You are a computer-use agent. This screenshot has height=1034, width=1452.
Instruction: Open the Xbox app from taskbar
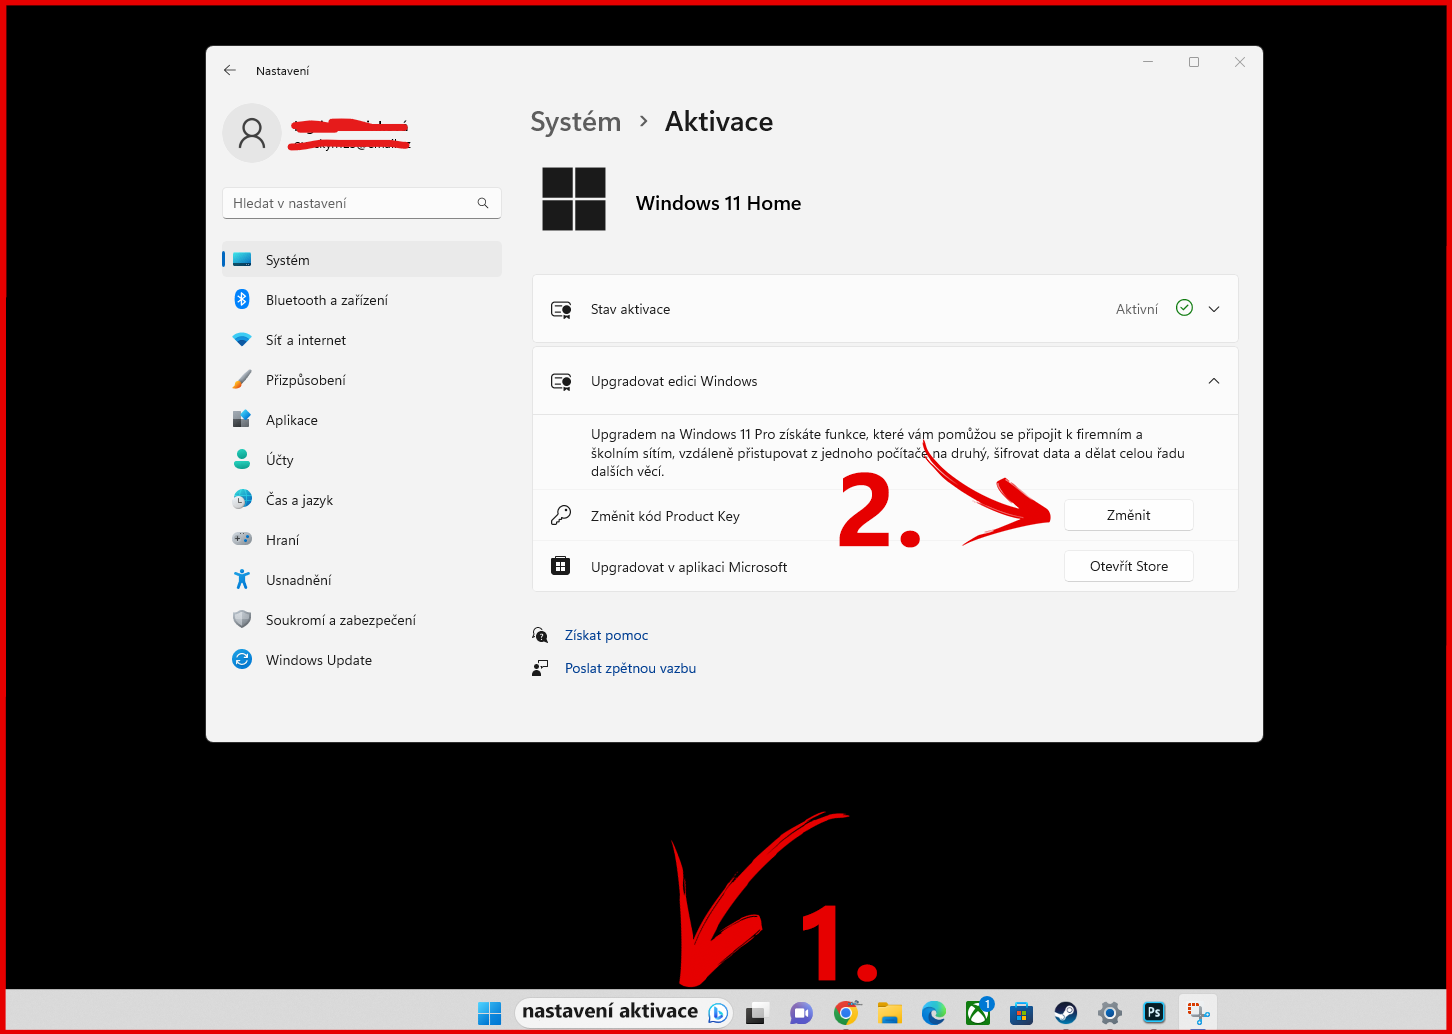click(979, 1012)
